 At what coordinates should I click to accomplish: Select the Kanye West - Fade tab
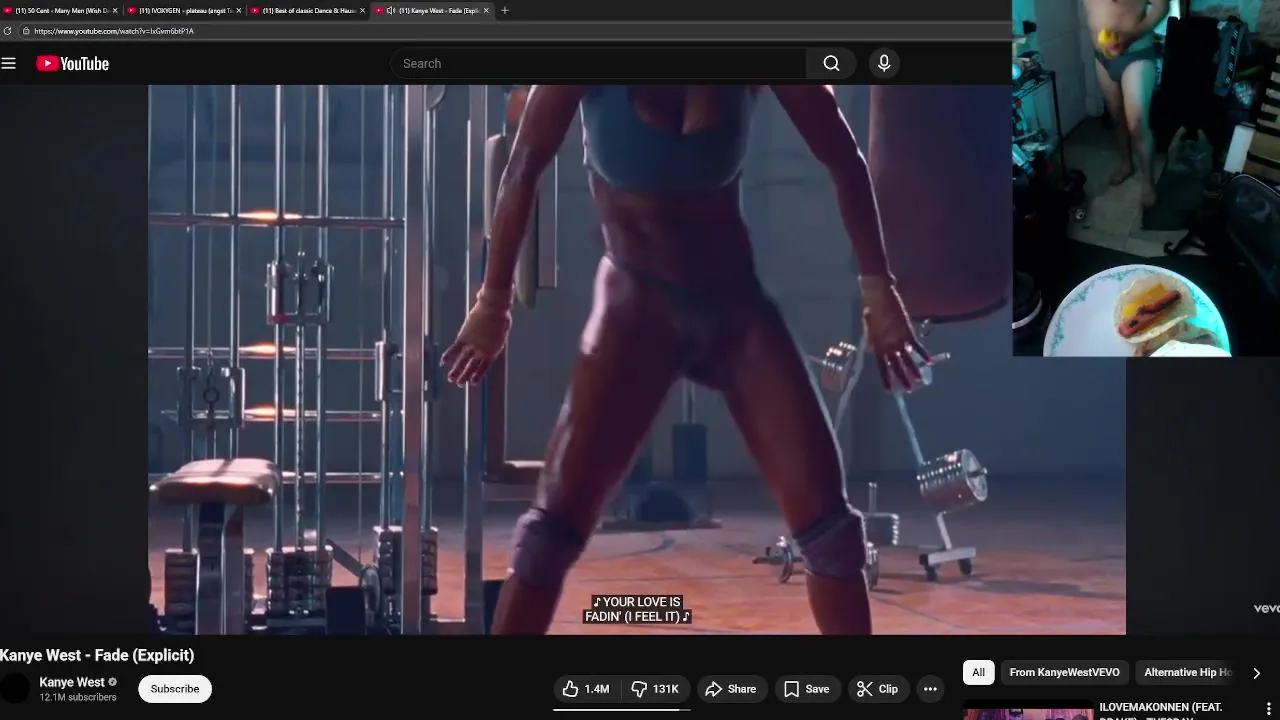coord(432,10)
